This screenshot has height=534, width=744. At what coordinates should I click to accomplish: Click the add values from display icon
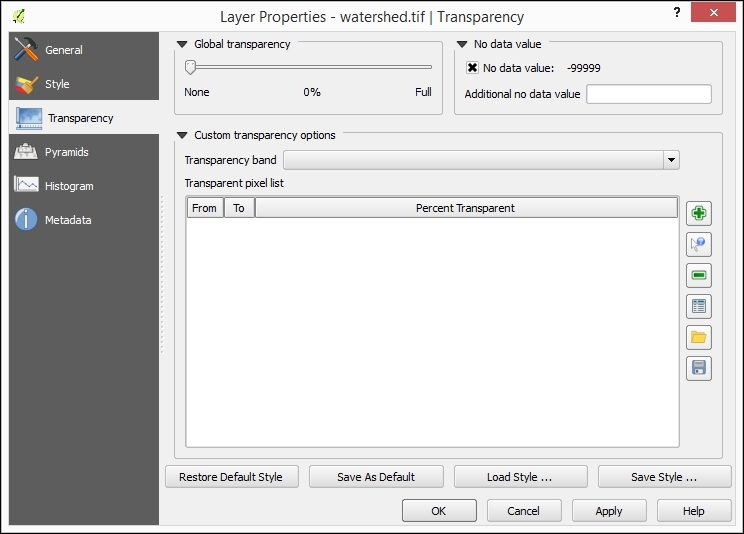coord(698,244)
